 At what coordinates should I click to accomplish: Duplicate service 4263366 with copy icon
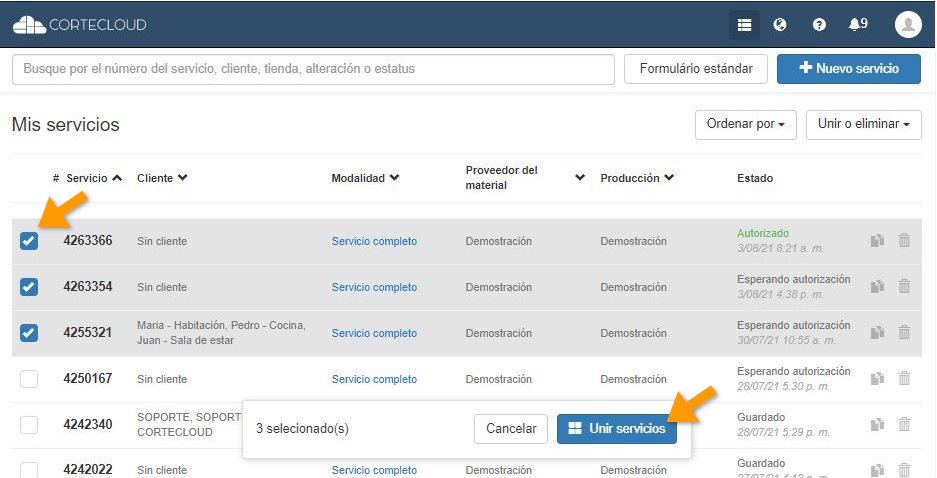(x=877, y=241)
